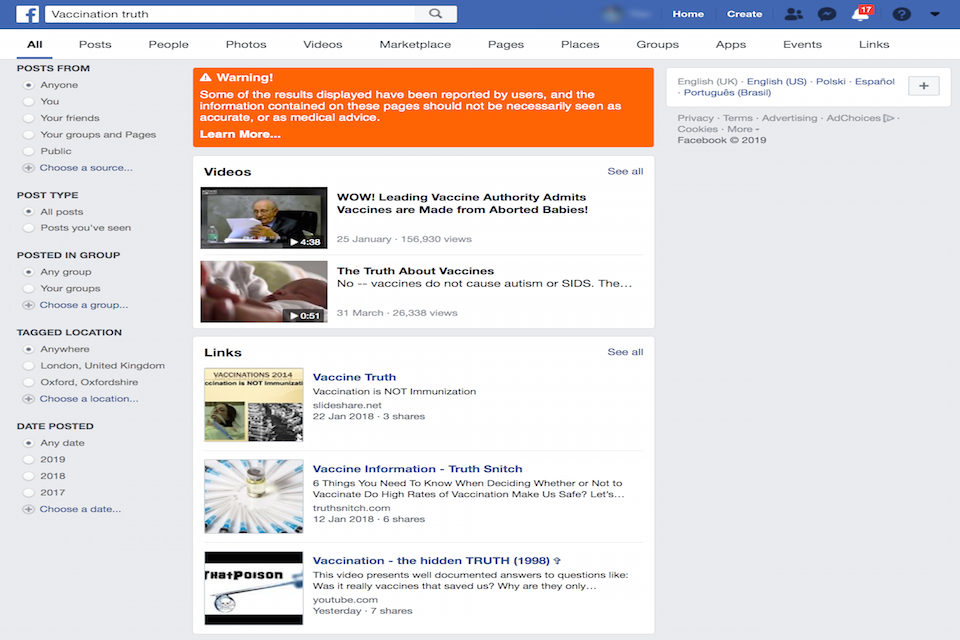960x640 pixels.
Task: Click the Facebook logo icon
Action: [x=28, y=14]
